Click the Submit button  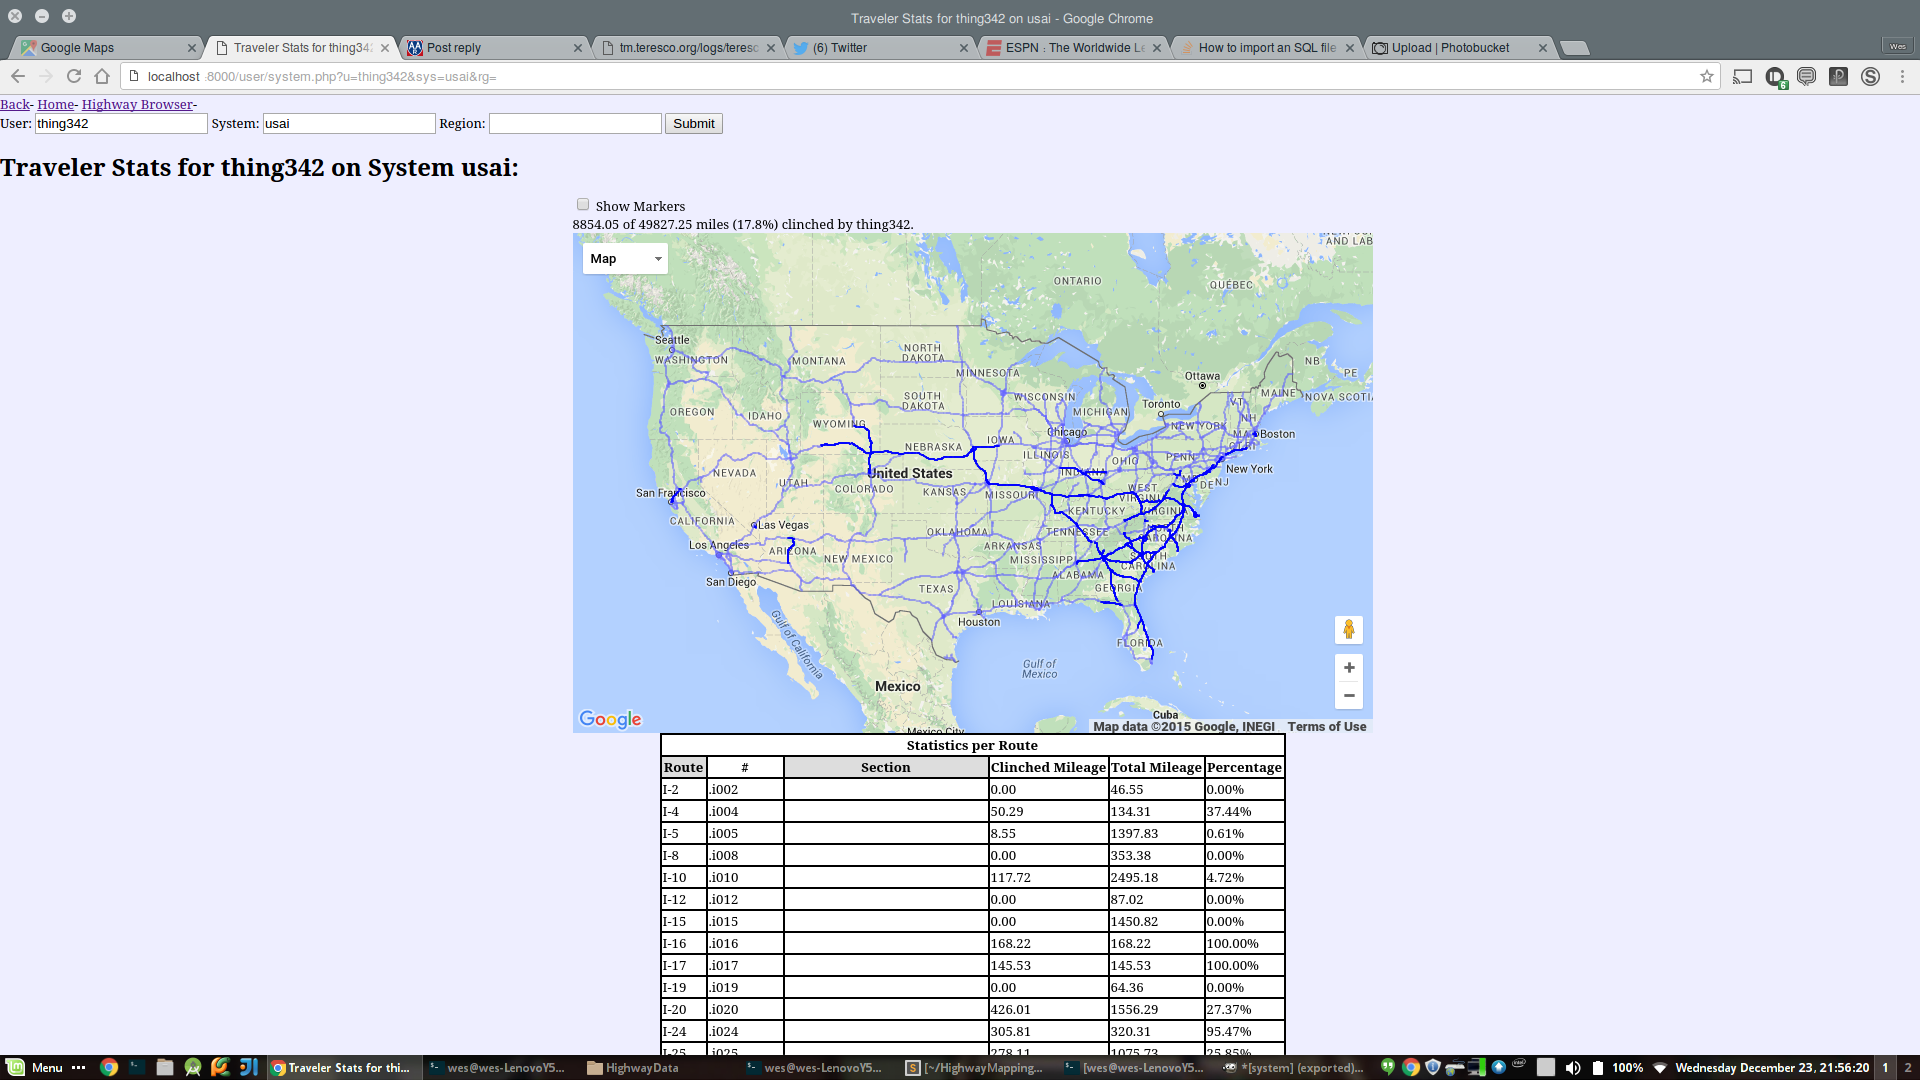(694, 123)
